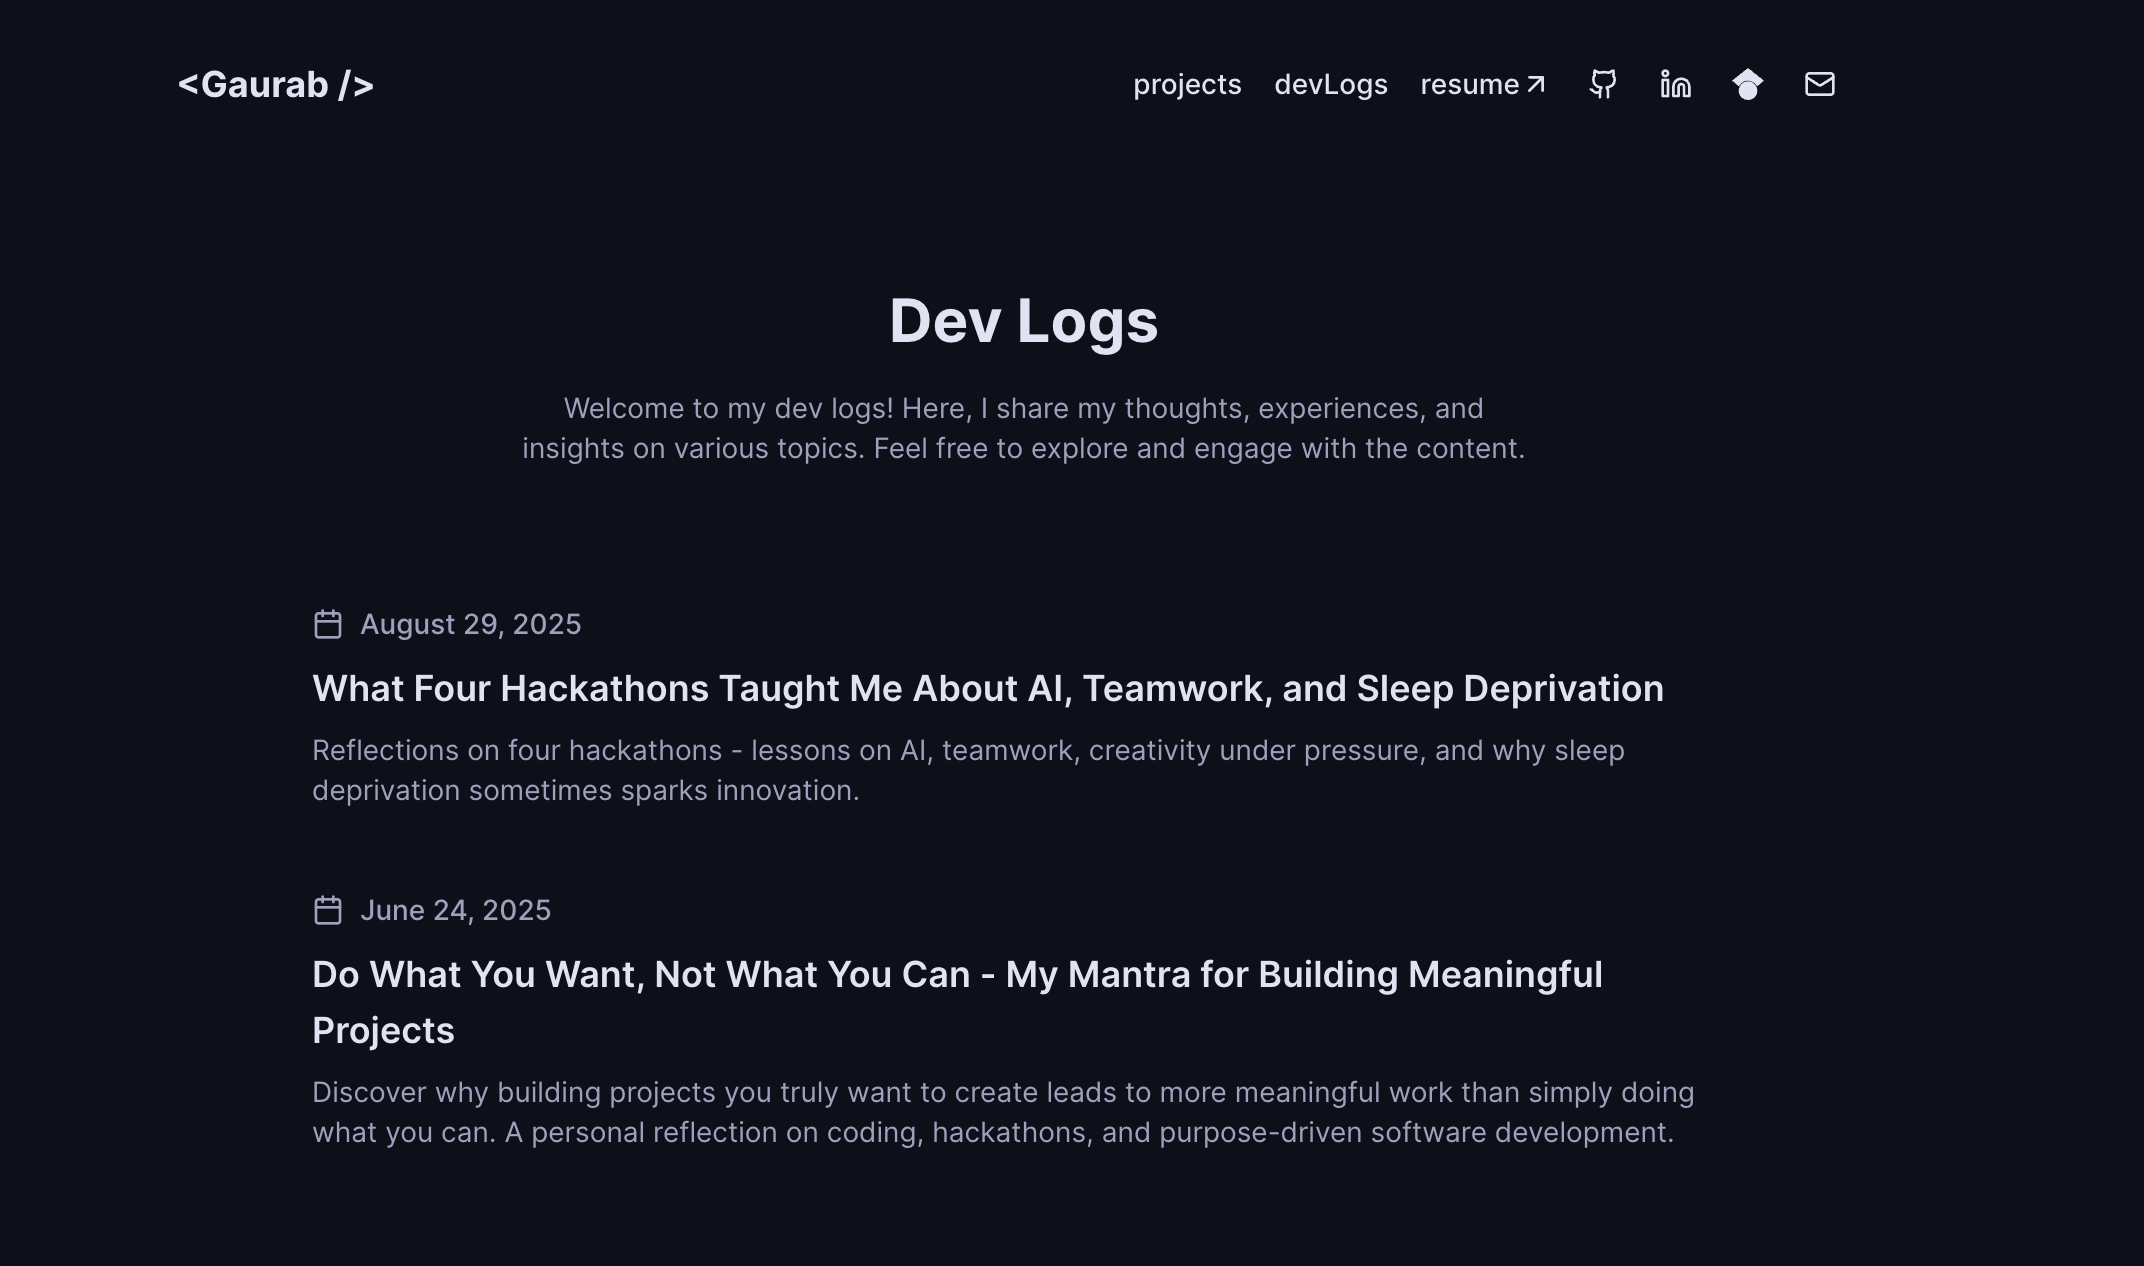Open the GitHub profile icon
The image size is (2144, 1266).
(x=1603, y=84)
